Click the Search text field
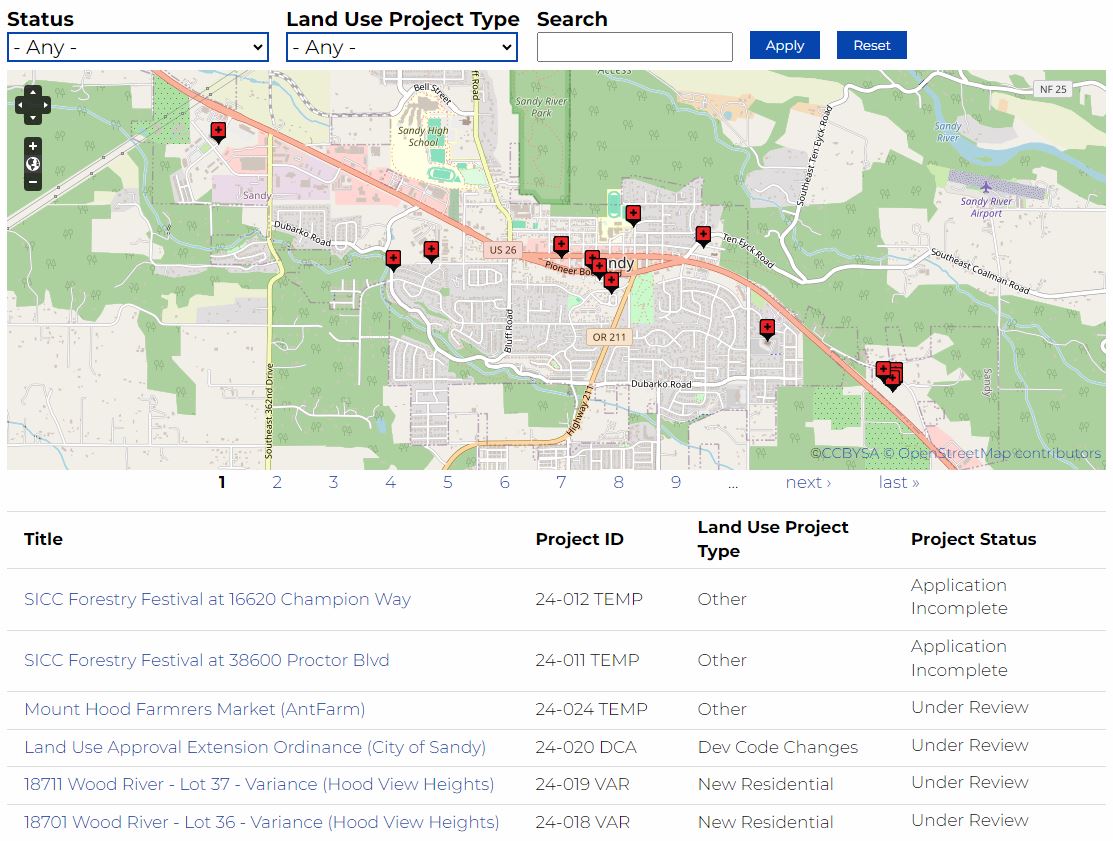1113x841 pixels. point(634,47)
